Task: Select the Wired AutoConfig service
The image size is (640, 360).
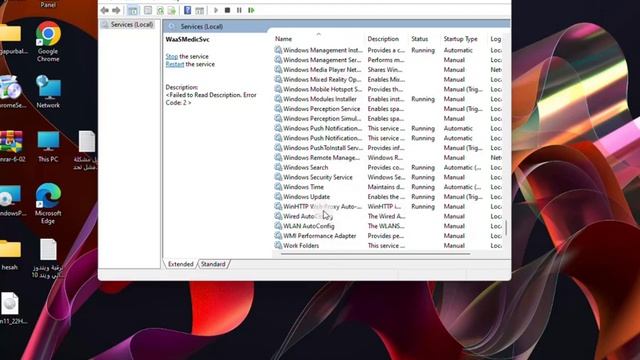Action: [x=387, y=216]
